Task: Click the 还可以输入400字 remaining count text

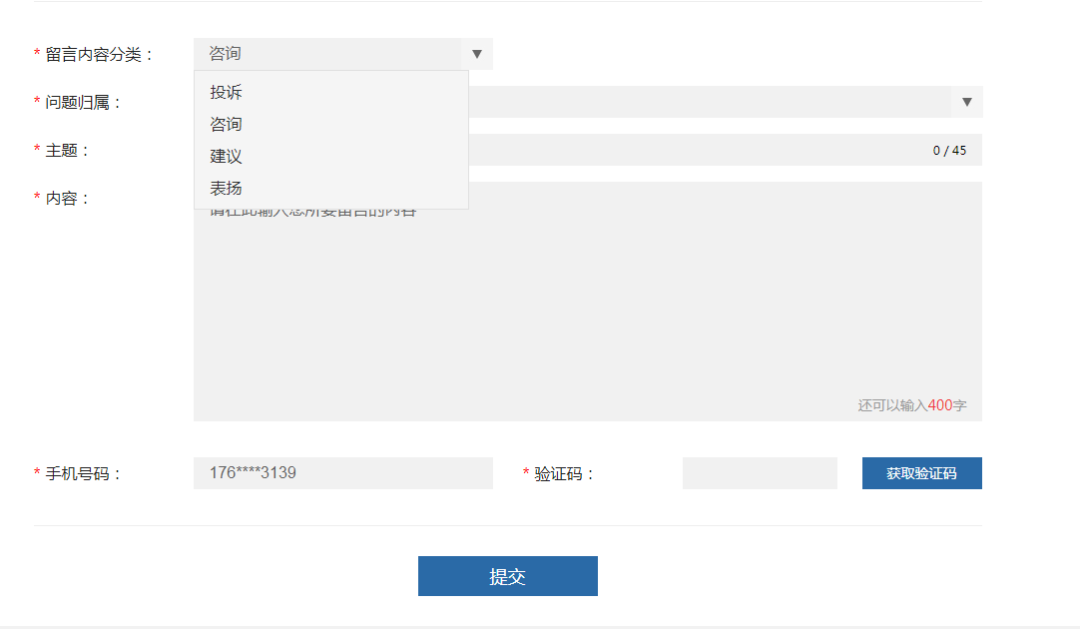Action: pos(911,406)
